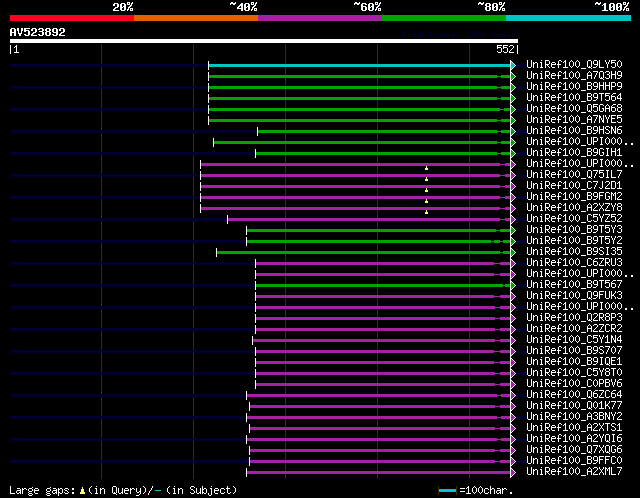Select the UniRef100_B9T5Y2 label
This screenshot has width=640, height=498.
pos(574,241)
